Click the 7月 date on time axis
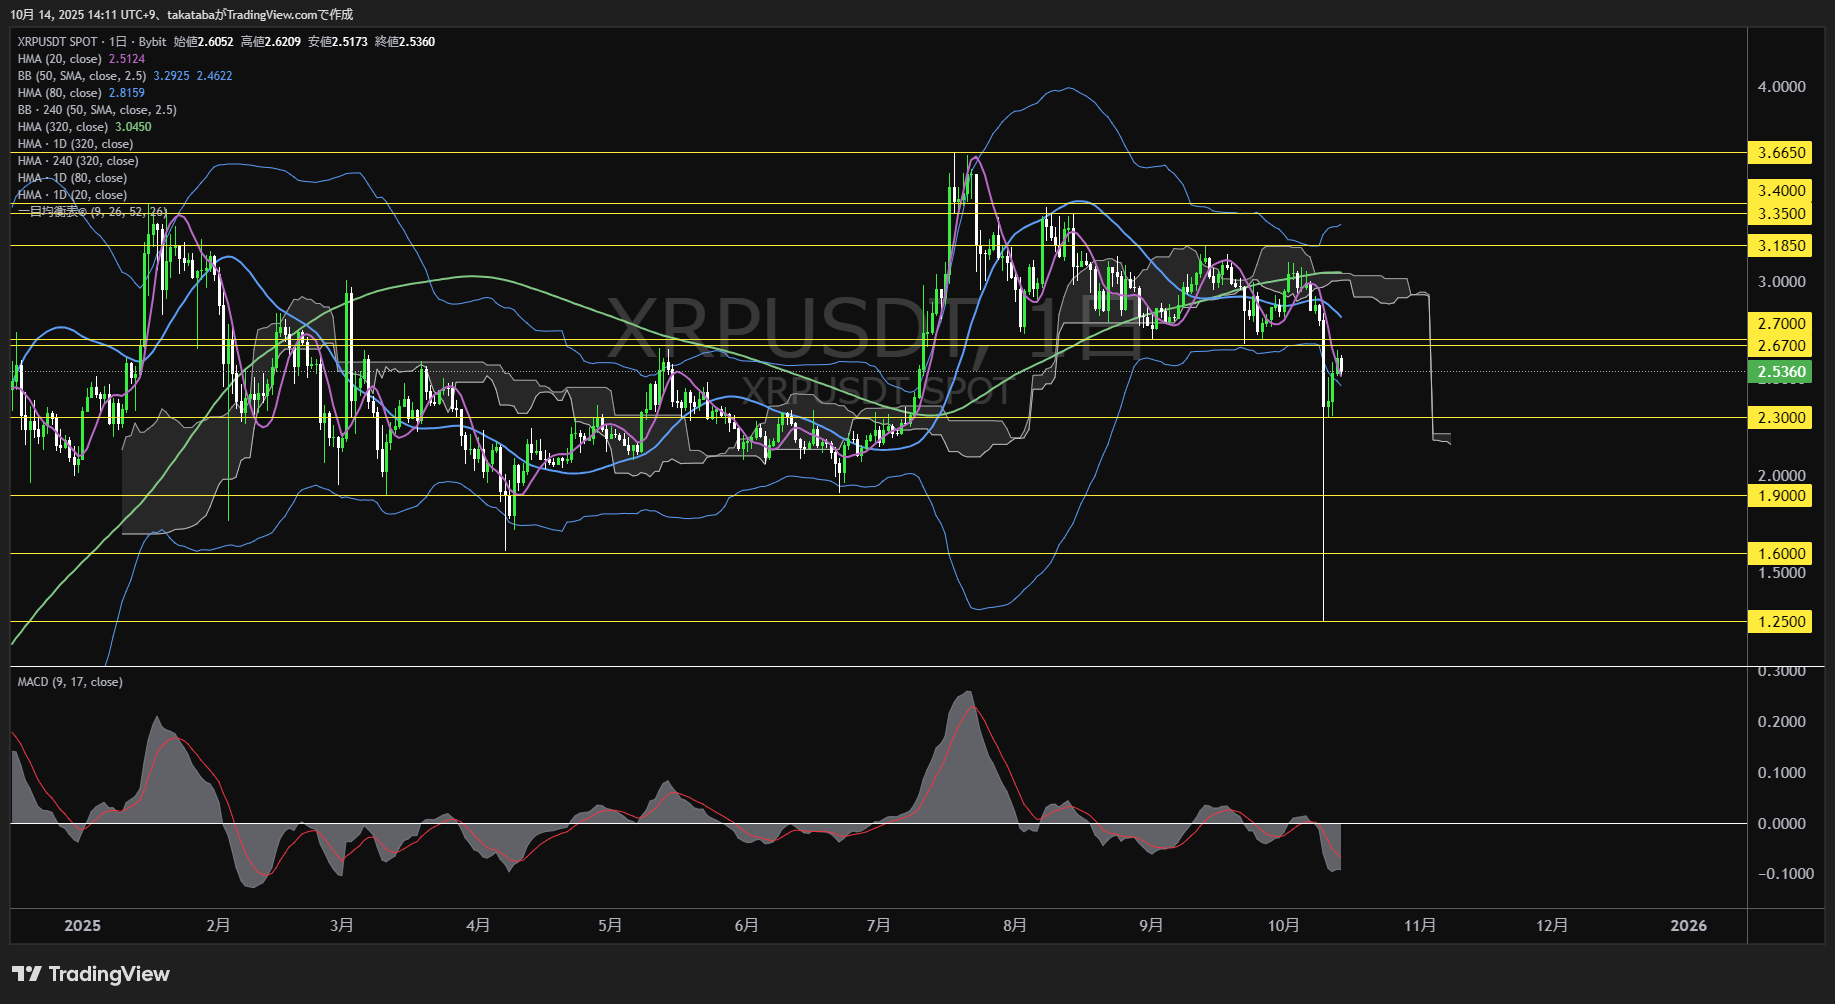This screenshot has height=1004, width=1835. pos(878,926)
